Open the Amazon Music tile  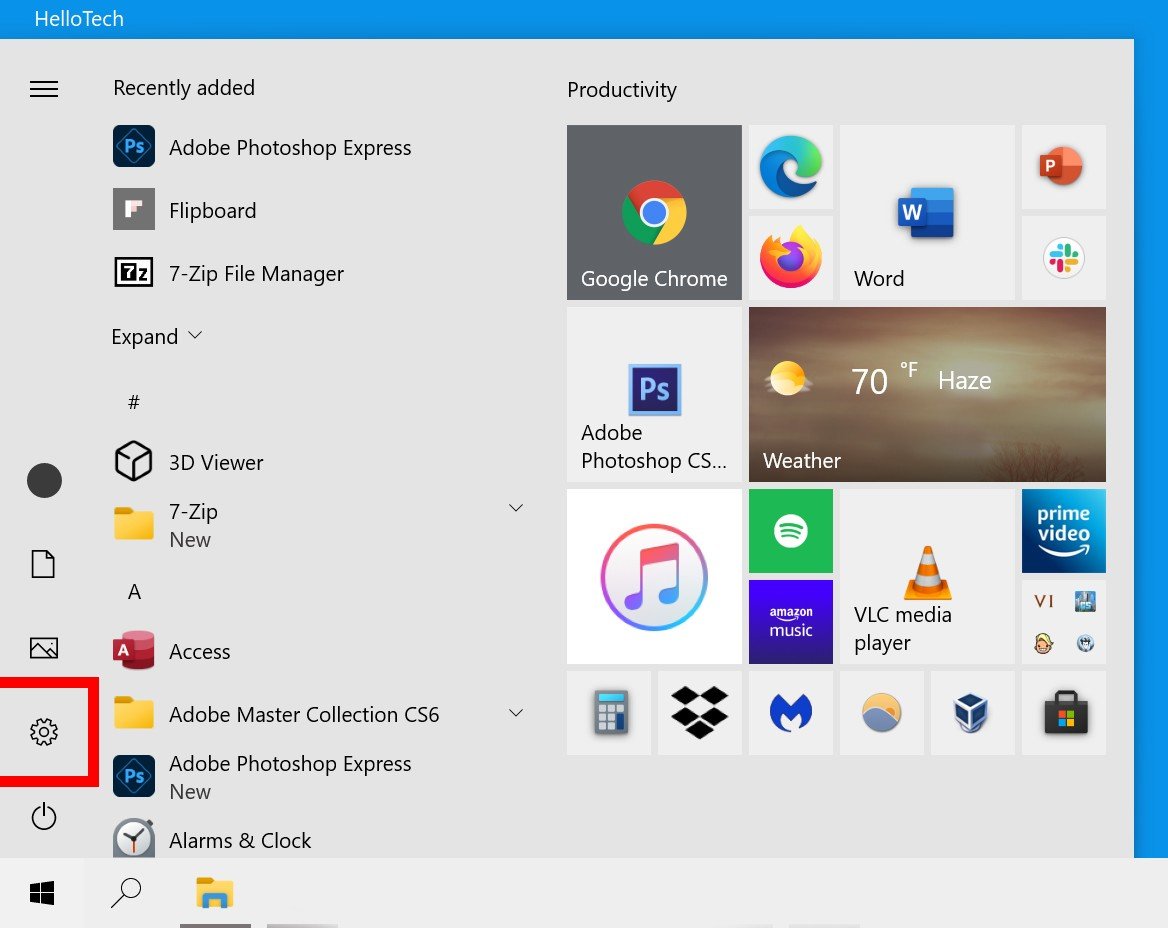point(790,622)
